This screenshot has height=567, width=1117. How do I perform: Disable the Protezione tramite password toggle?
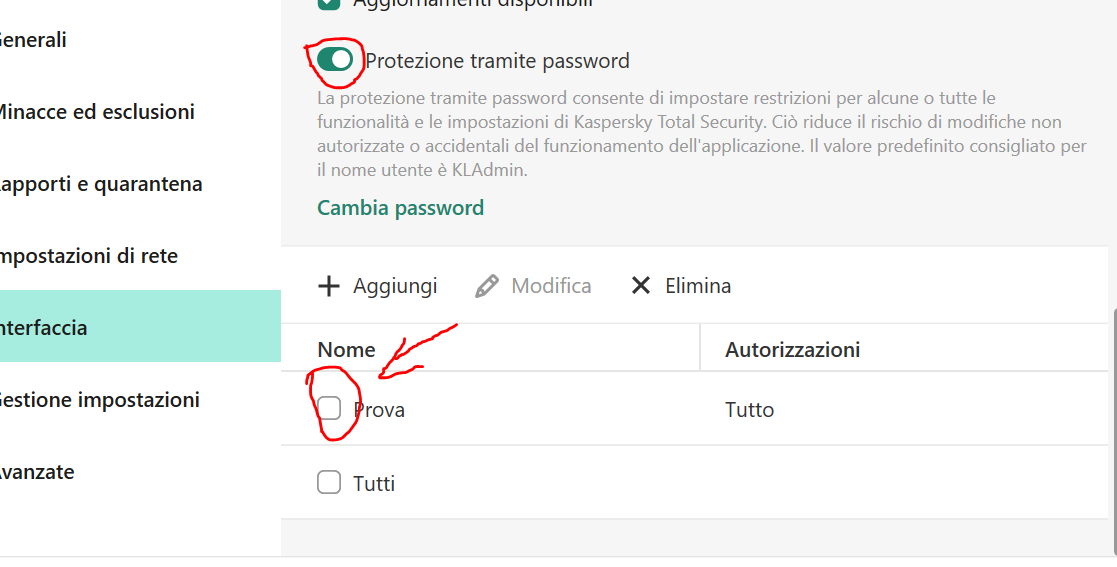coord(335,60)
